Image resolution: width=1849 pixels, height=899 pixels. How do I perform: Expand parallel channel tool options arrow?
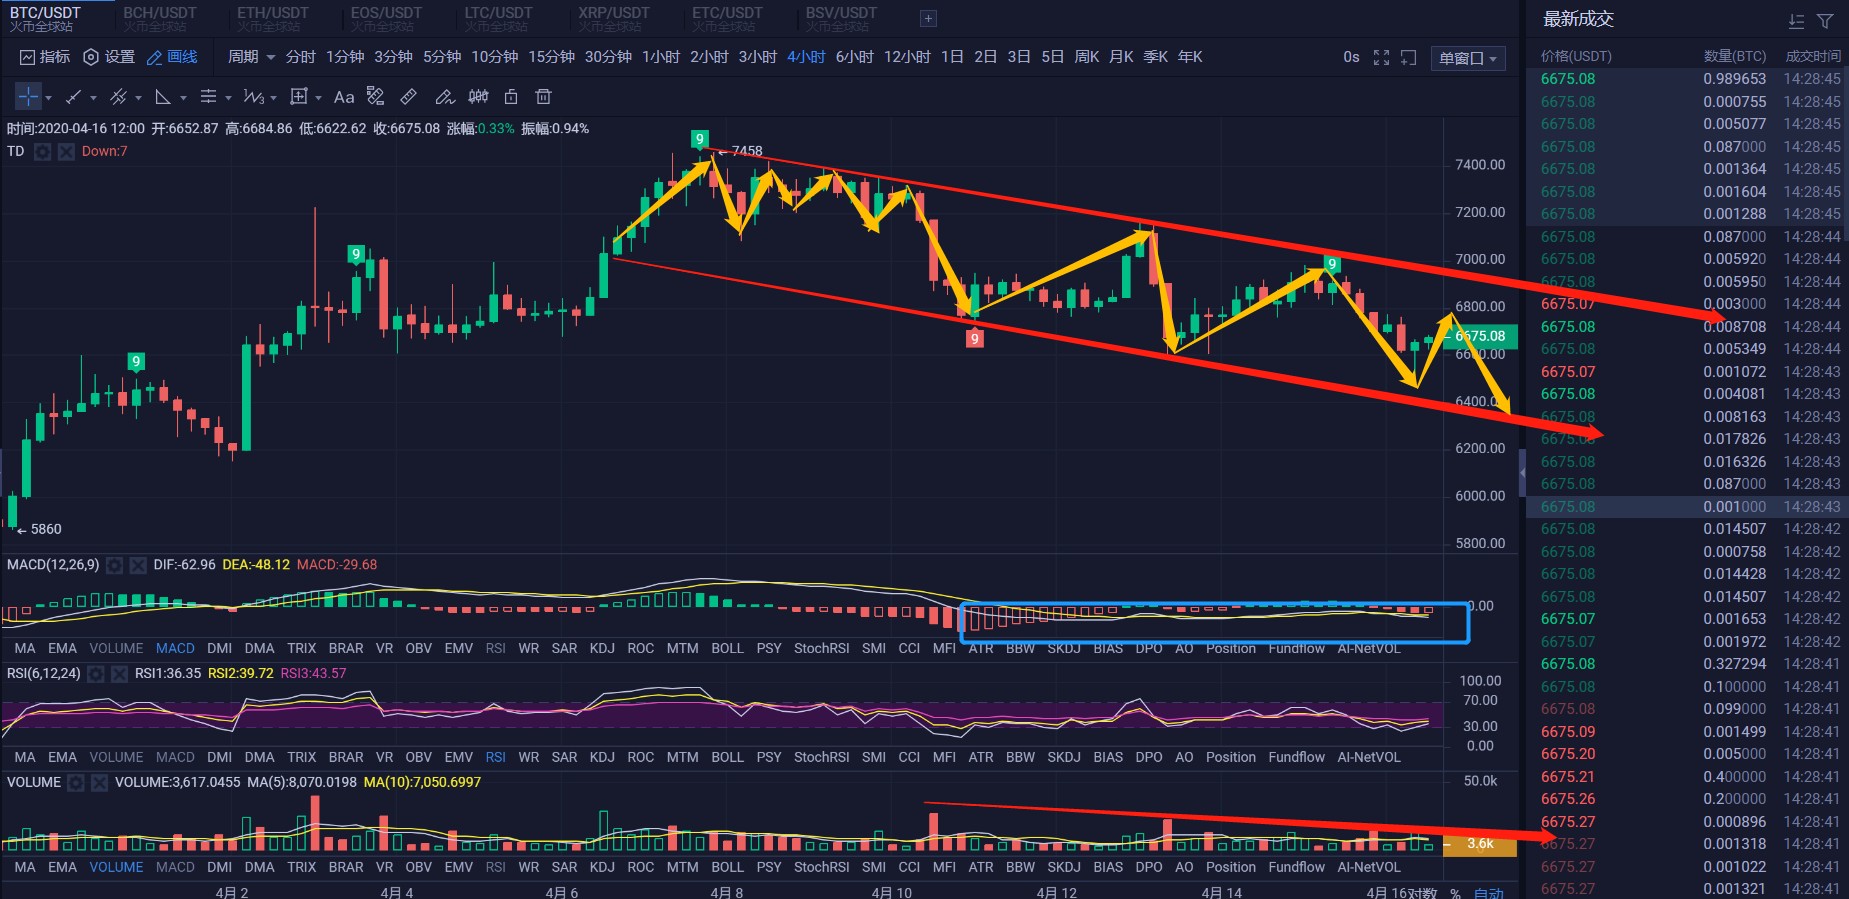[x=138, y=98]
